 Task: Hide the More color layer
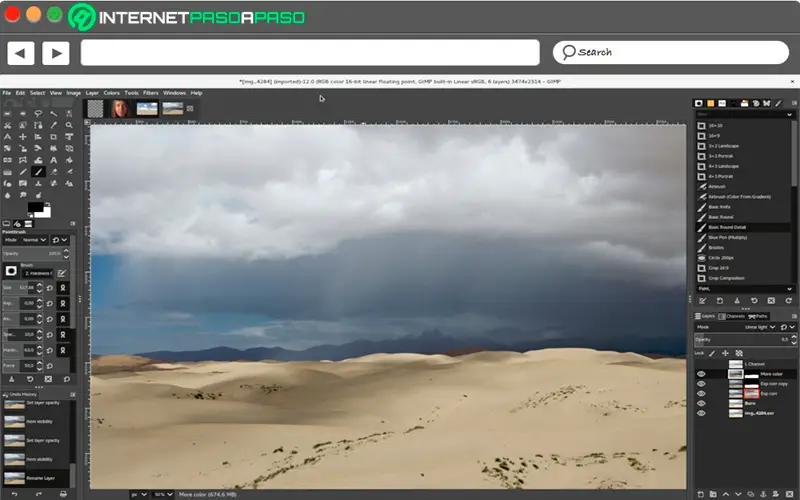click(x=701, y=374)
